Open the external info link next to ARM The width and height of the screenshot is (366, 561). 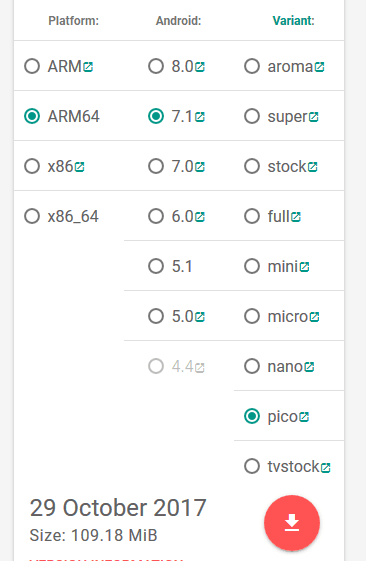88,67
